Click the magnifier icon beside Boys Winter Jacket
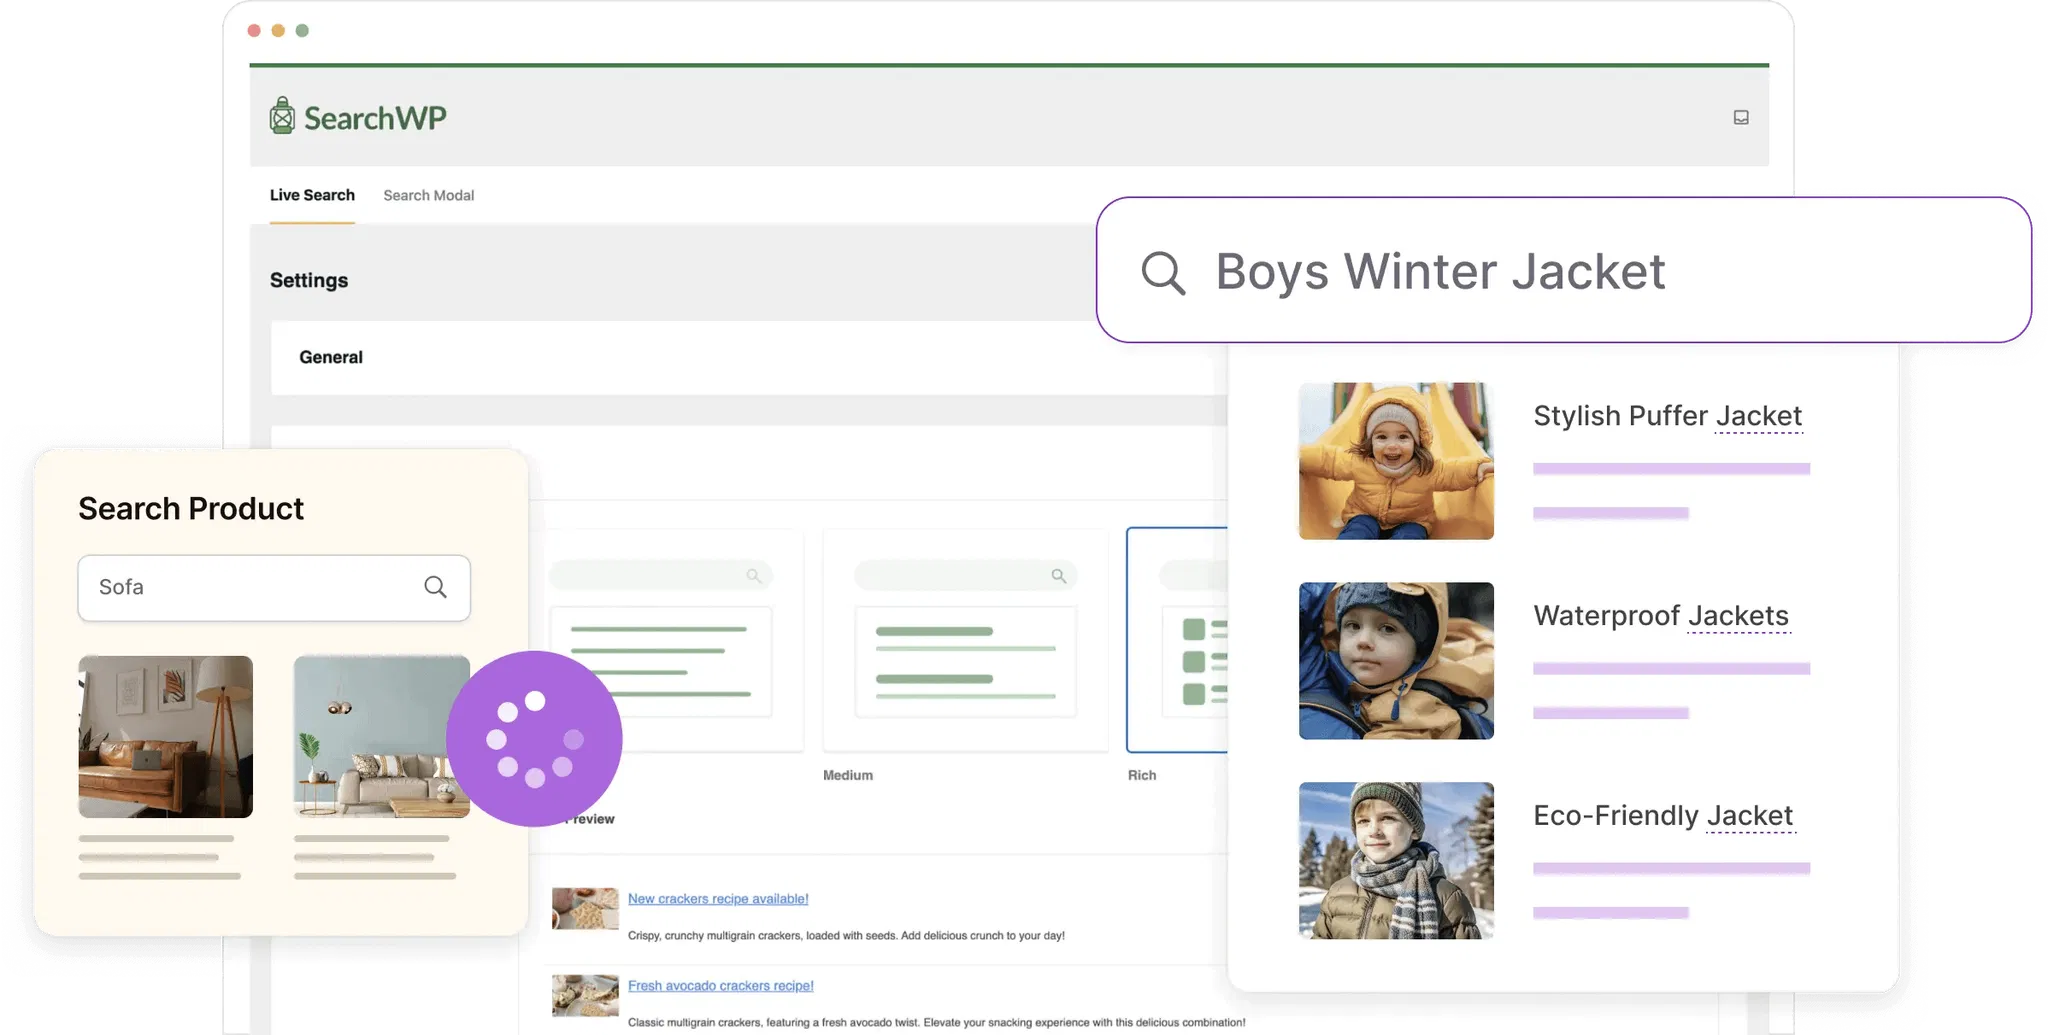This screenshot has height=1035, width=2048. coord(1163,272)
